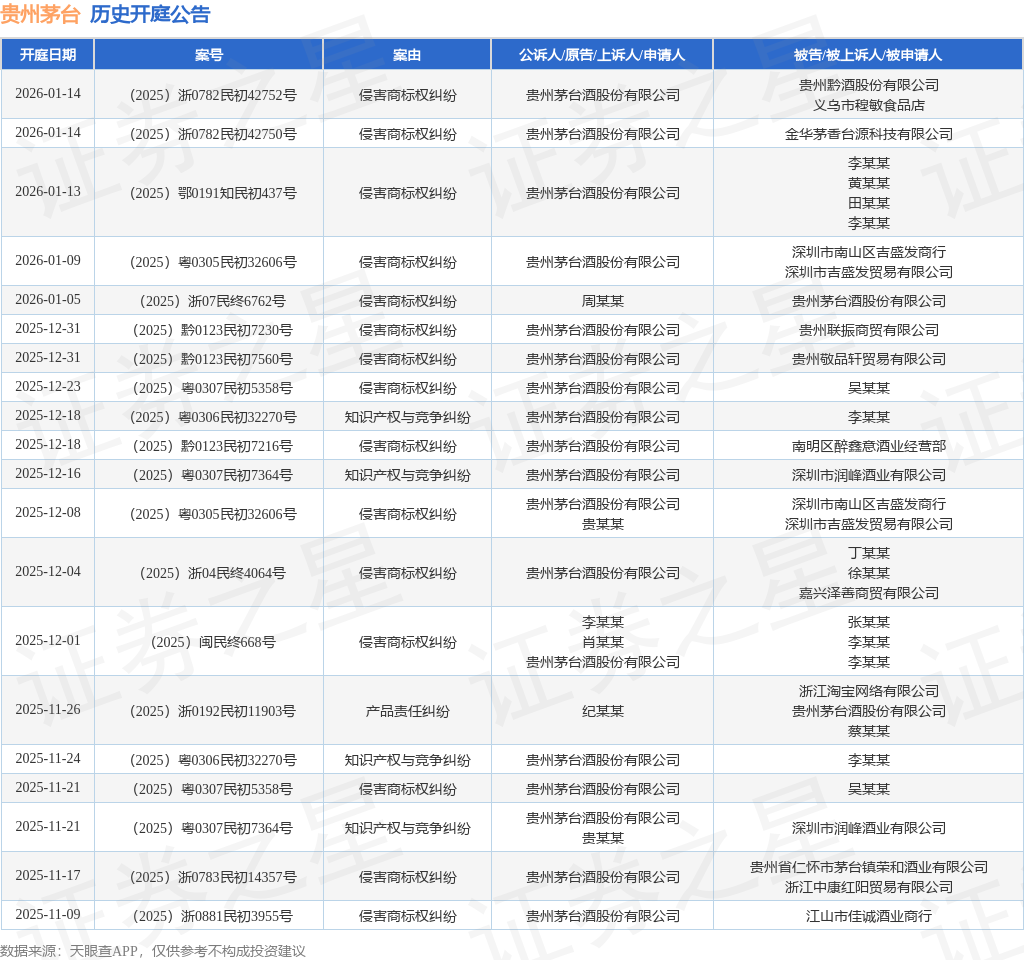Click defendant 江山市佳诚酒业商行
The image size is (1024, 960).
coord(869,916)
